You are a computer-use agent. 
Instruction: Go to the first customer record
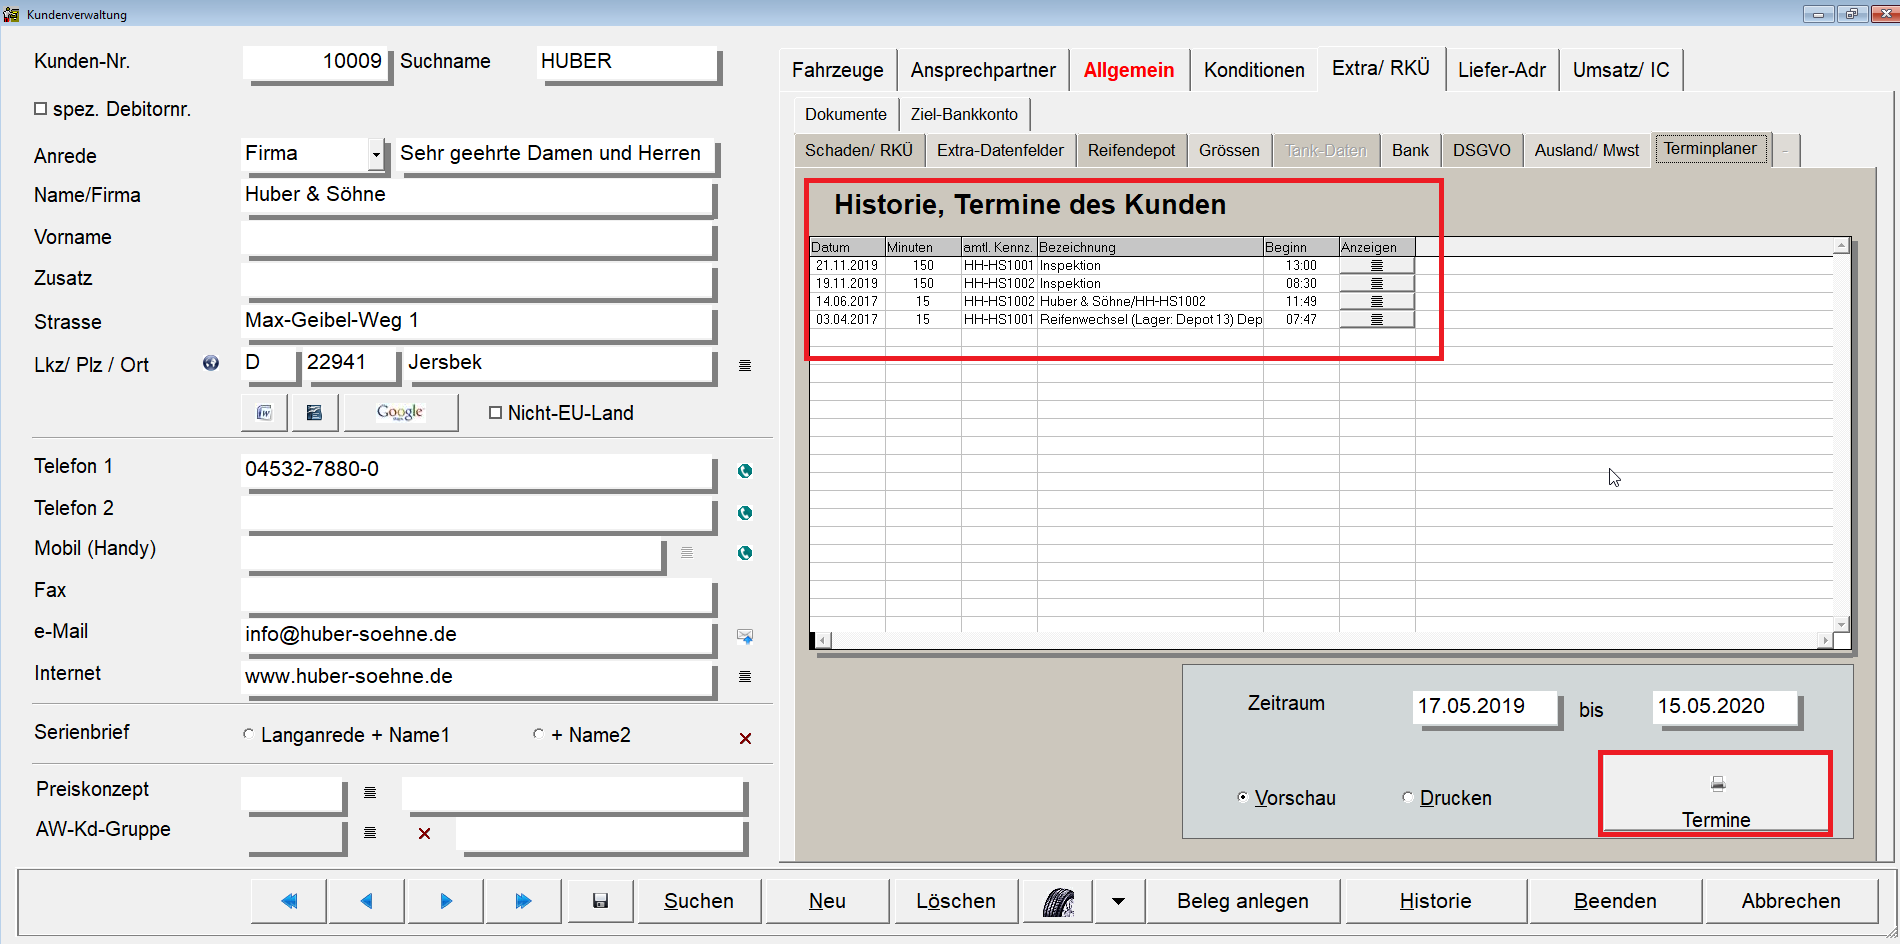[289, 901]
